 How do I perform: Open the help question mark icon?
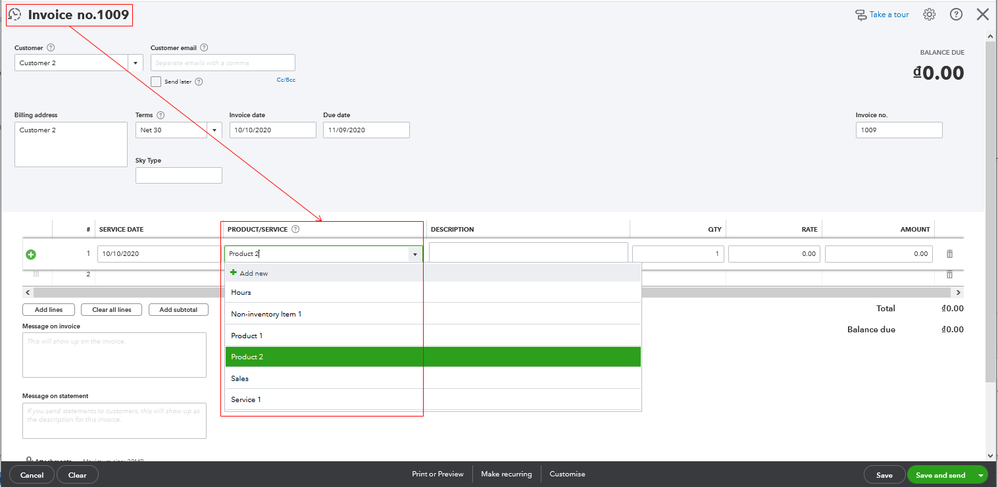point(956,14)
